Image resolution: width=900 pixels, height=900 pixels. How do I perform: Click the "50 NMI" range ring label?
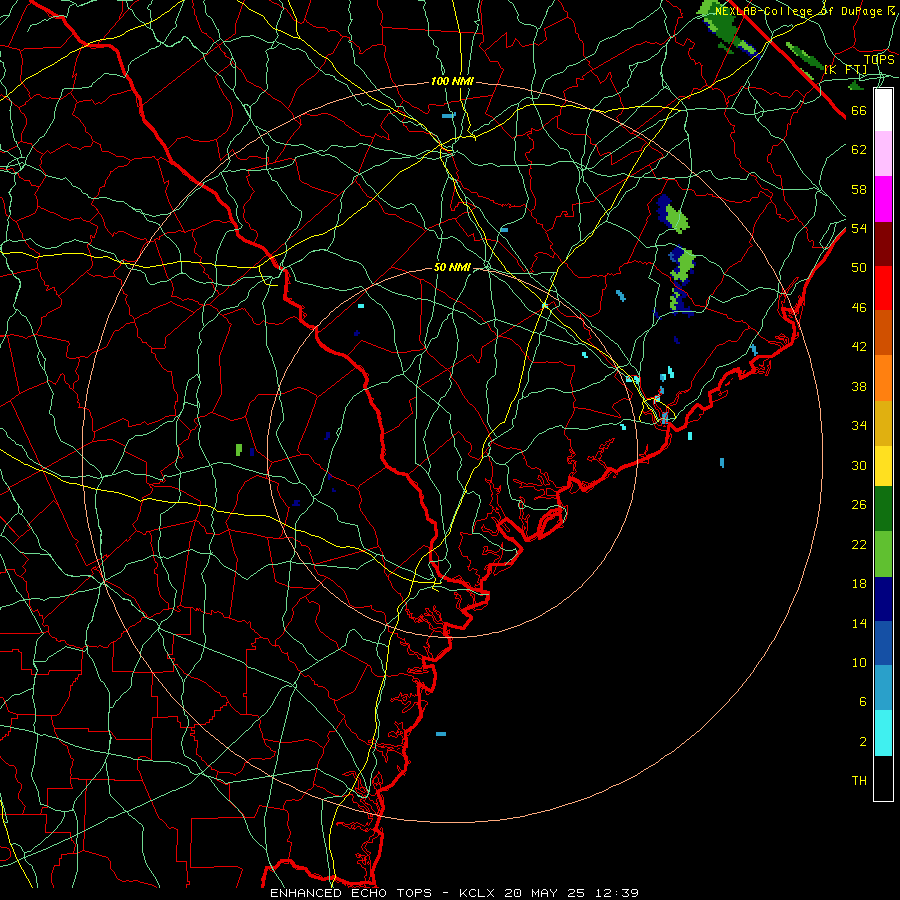pos(452,267)
